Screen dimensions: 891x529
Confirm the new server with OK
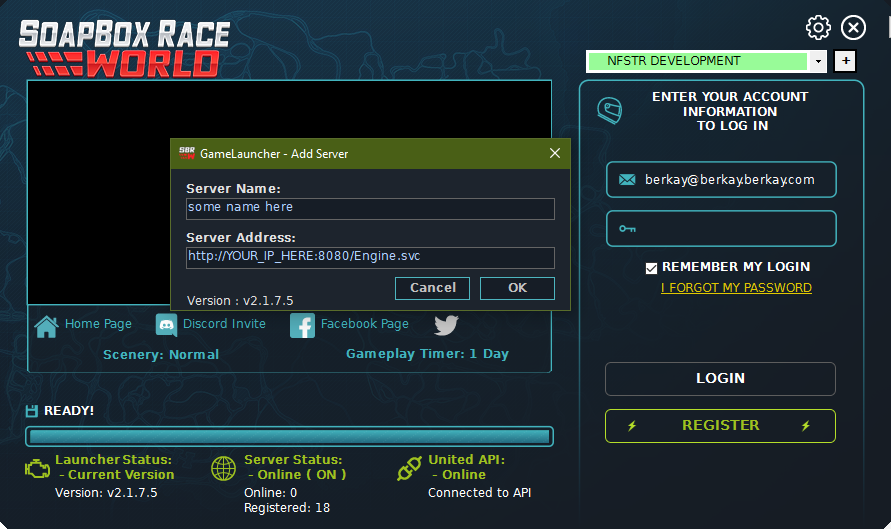pos(517,288)
